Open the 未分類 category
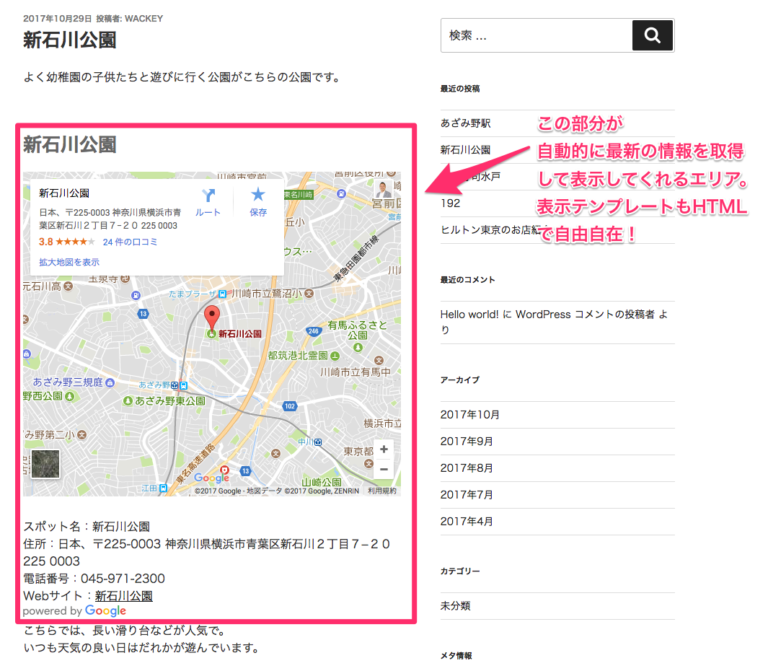The width and height of the screenshot is (768, 671). click(x=455, y=606)
